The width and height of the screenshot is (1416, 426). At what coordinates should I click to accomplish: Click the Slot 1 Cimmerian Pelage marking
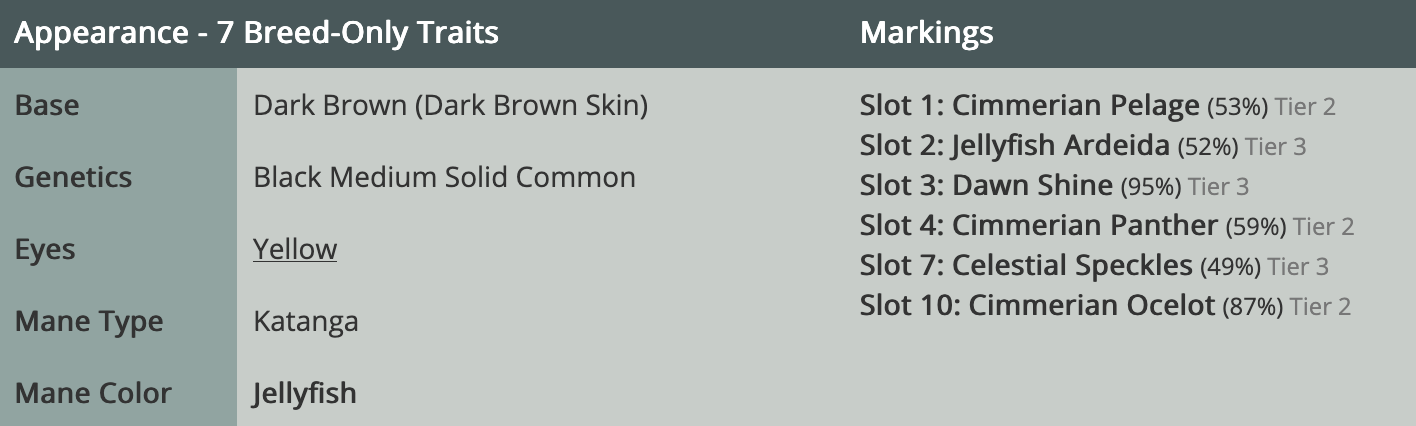tap(1029, 105)
